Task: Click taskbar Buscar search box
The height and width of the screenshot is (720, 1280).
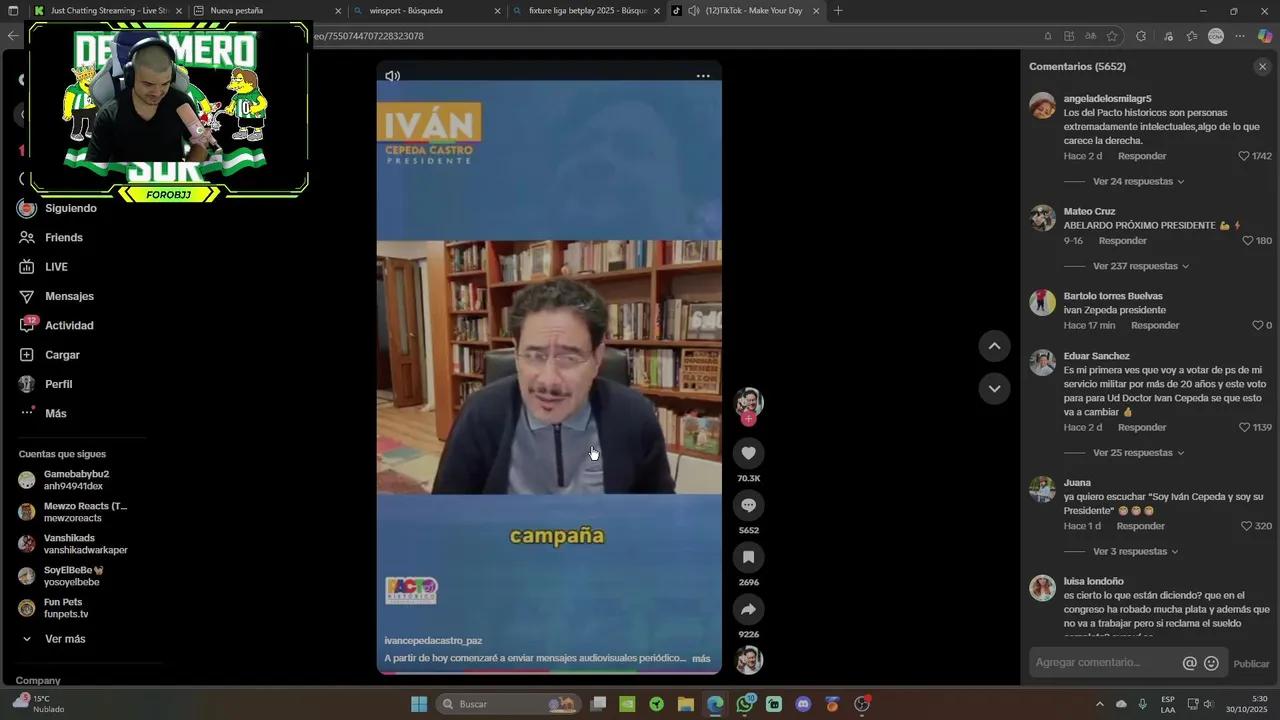Action: point(508,704)
